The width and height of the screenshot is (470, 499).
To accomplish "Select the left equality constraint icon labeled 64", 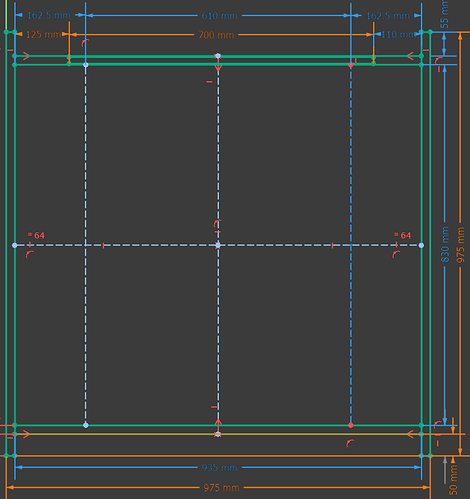I will tap(36, 235).
